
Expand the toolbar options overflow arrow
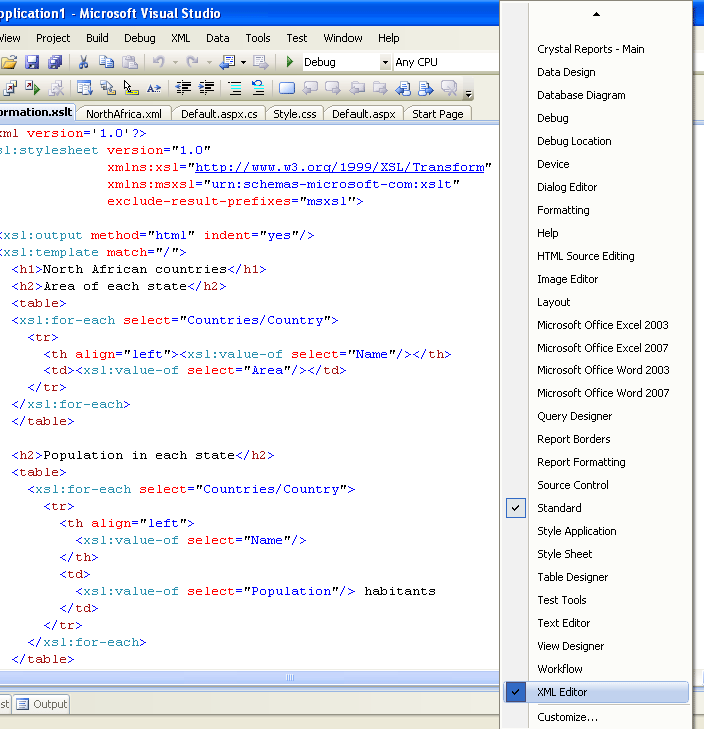[x=469, y=93]
